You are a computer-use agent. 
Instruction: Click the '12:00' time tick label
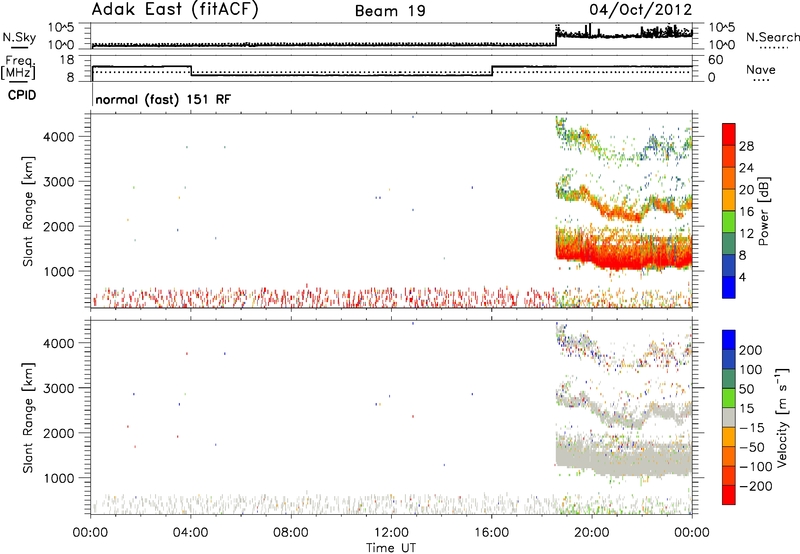point(391,533)
